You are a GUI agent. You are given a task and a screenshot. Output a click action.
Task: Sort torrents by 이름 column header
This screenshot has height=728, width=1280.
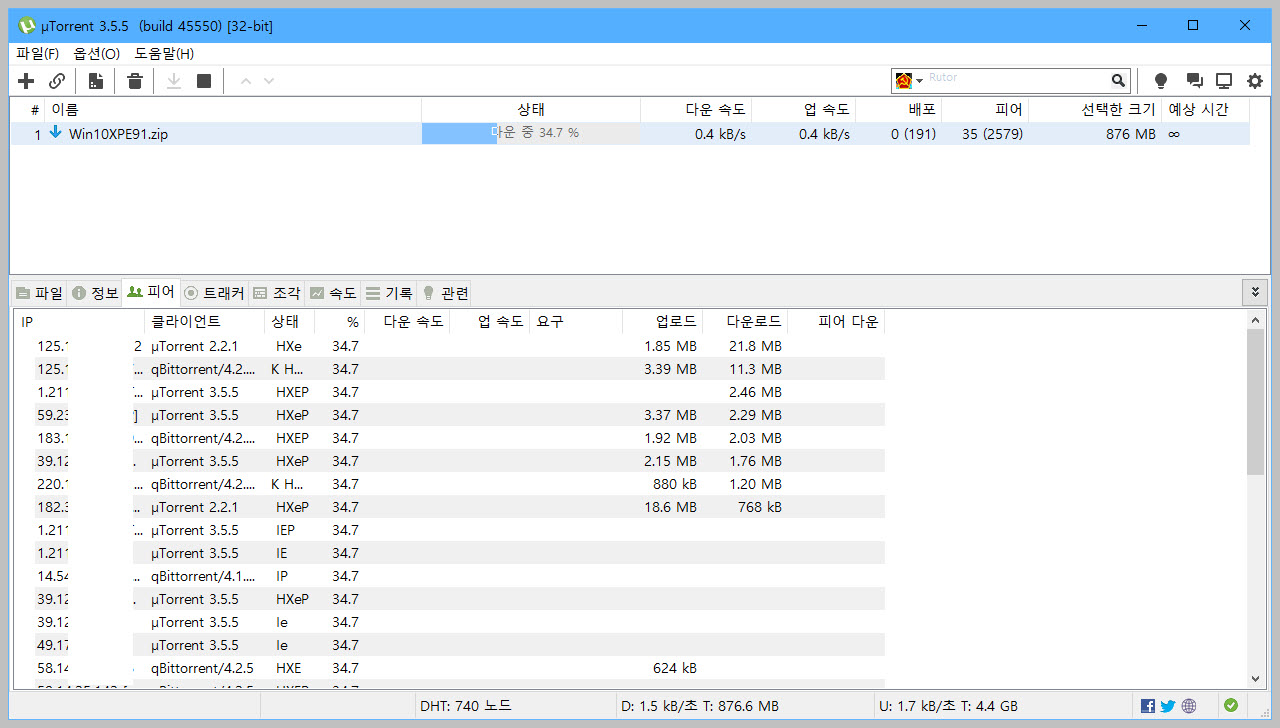(232, 110)
